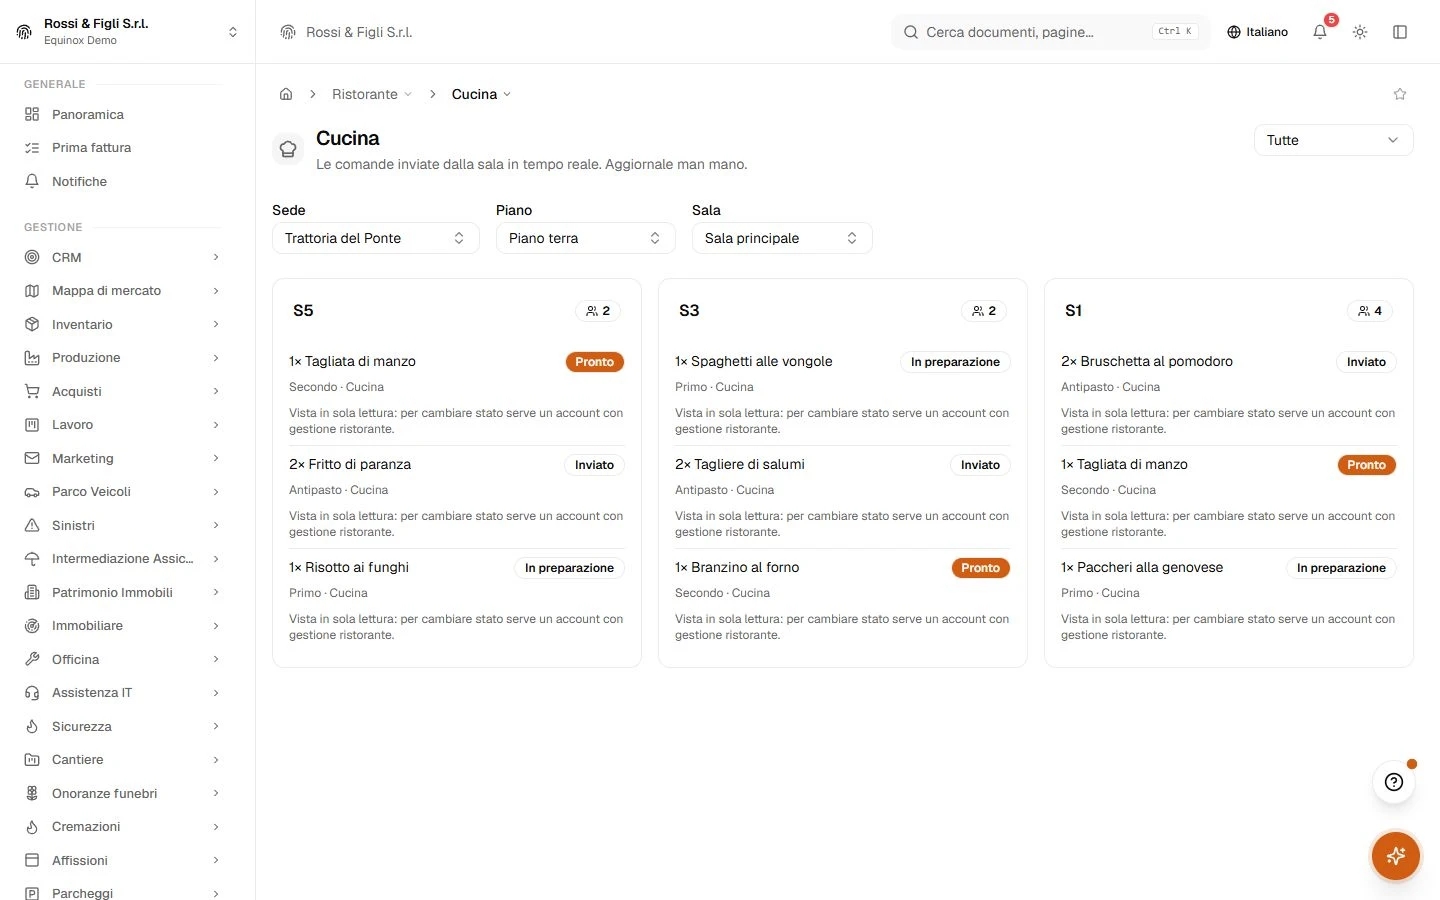Expand the Lavoro sidebar chevron
Screen dimensions: 1440x900
(216, 425)
